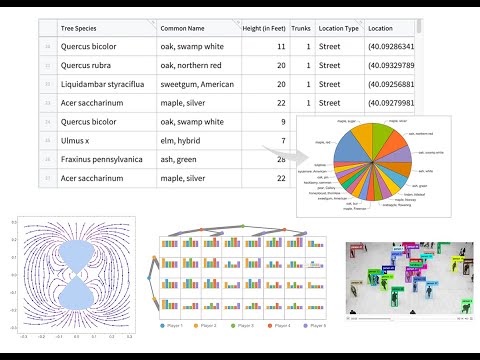Screen dimensions: 480x360
Task: Select the Height (in Feet) column header
Action: coord(266,28)
